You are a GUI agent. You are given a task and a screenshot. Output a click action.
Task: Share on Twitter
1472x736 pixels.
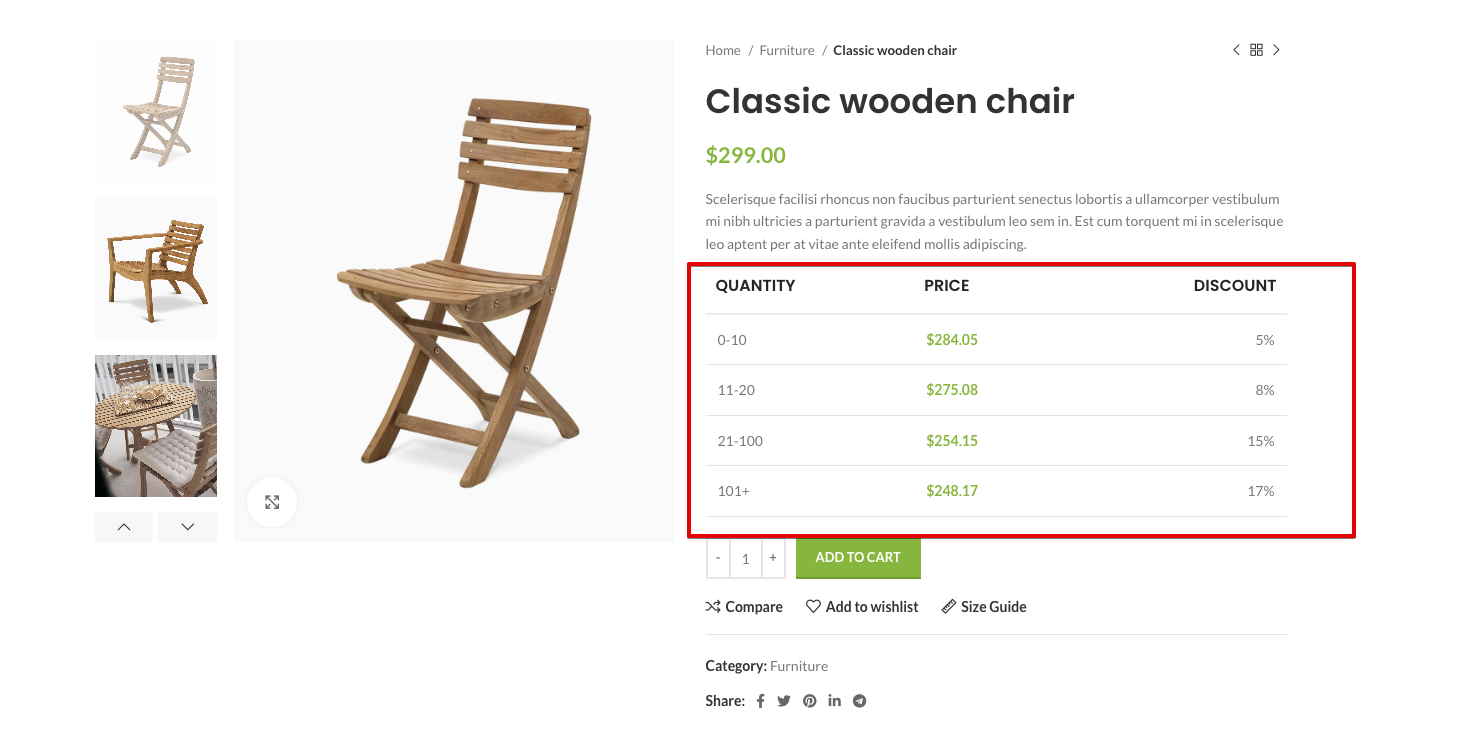click(x=784, y=701)
